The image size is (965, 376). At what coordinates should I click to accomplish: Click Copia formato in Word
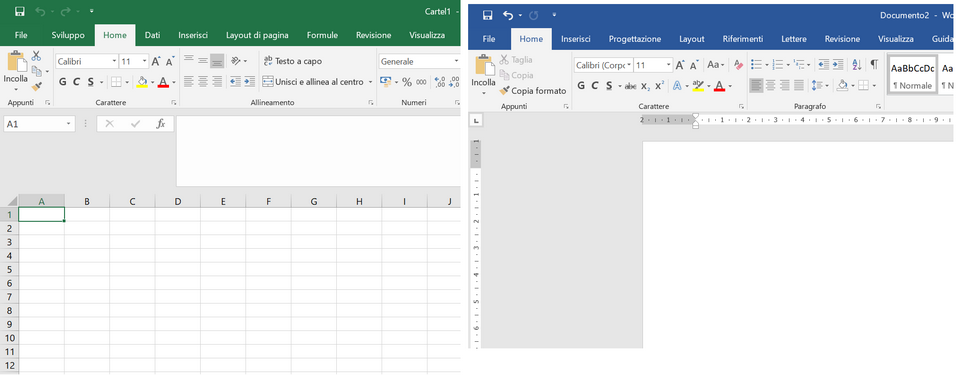point(532,91)
